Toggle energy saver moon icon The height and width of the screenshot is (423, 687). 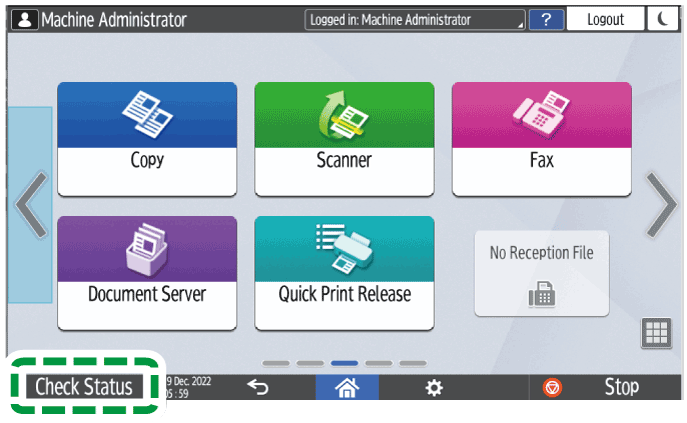click(662, 19)
